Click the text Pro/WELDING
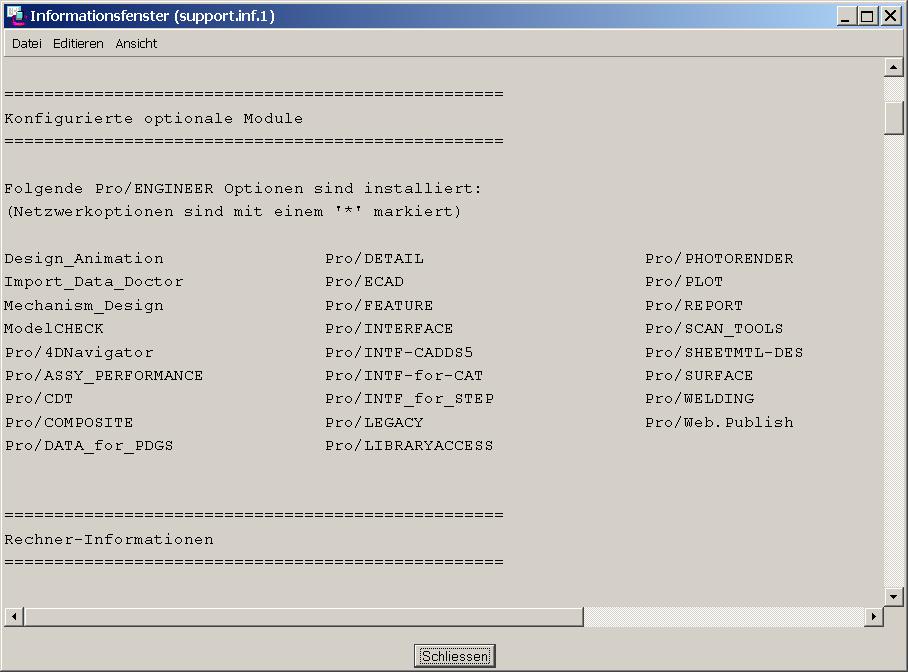 [x=700, y=399]
